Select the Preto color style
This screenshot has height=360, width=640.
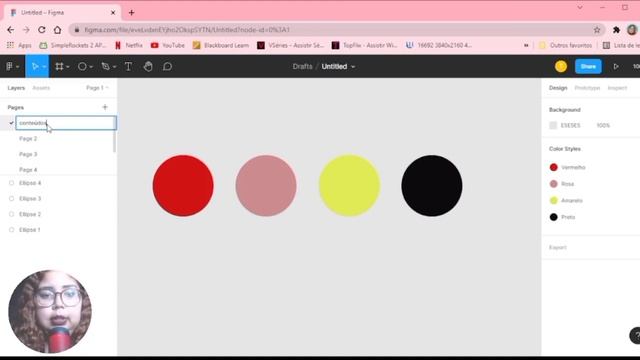[562, 217]
